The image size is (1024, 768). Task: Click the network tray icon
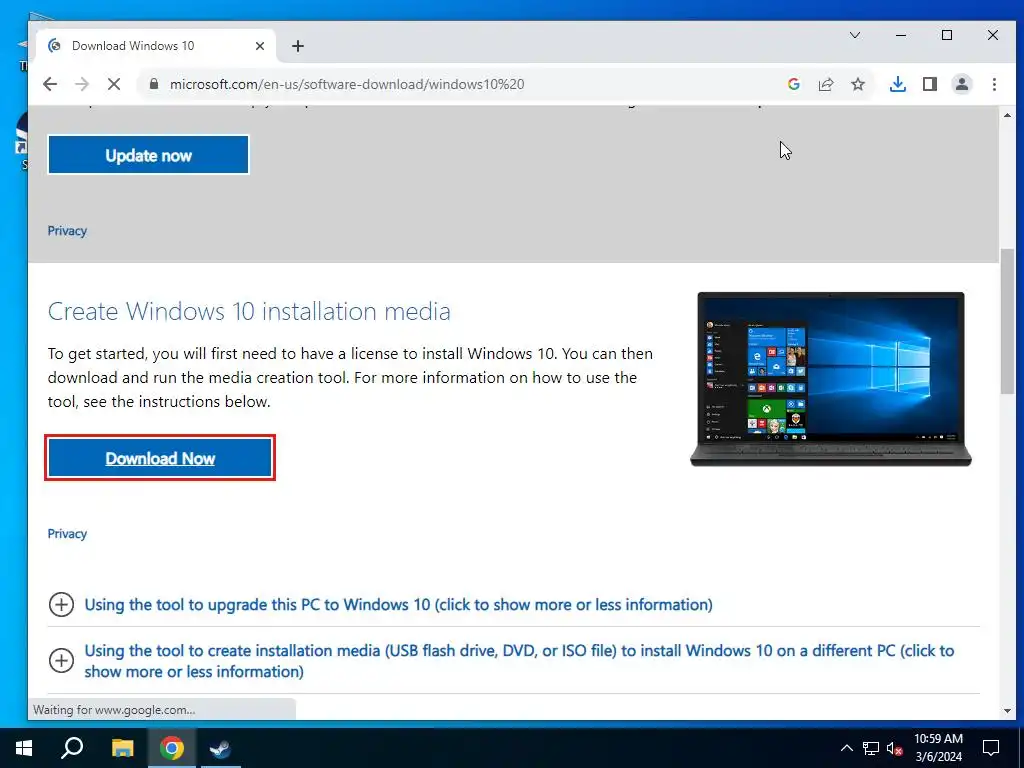click(x=871, y=748)
